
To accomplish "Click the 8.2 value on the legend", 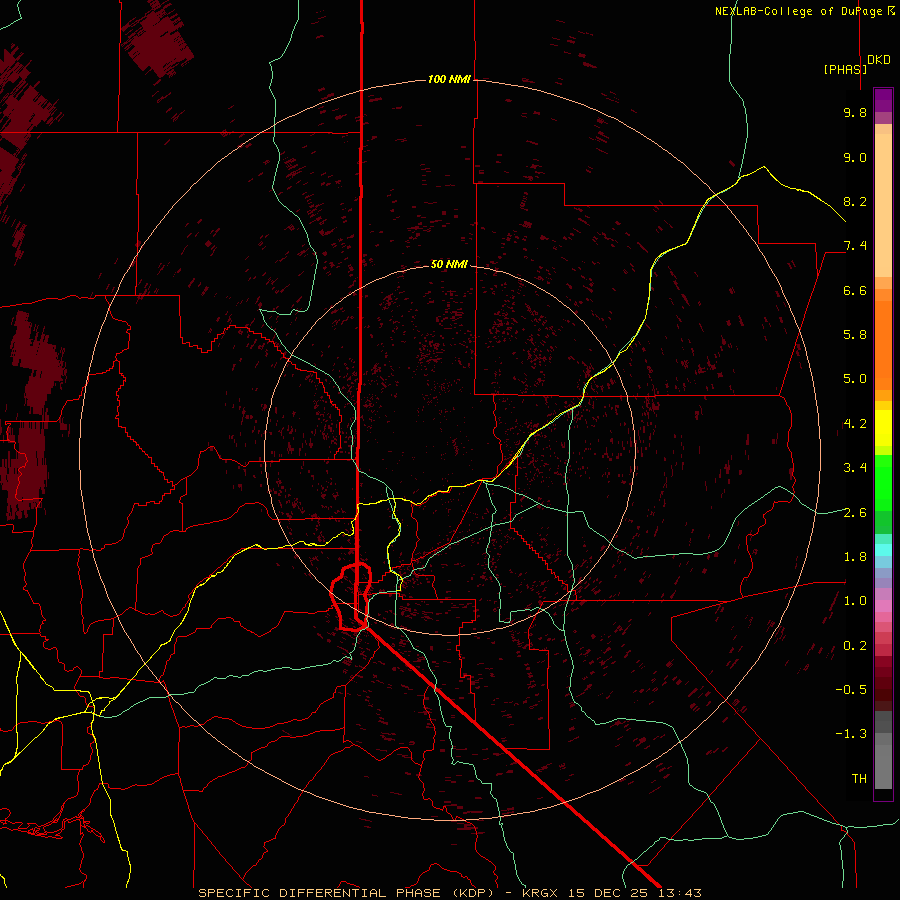I will coord(855,201).
